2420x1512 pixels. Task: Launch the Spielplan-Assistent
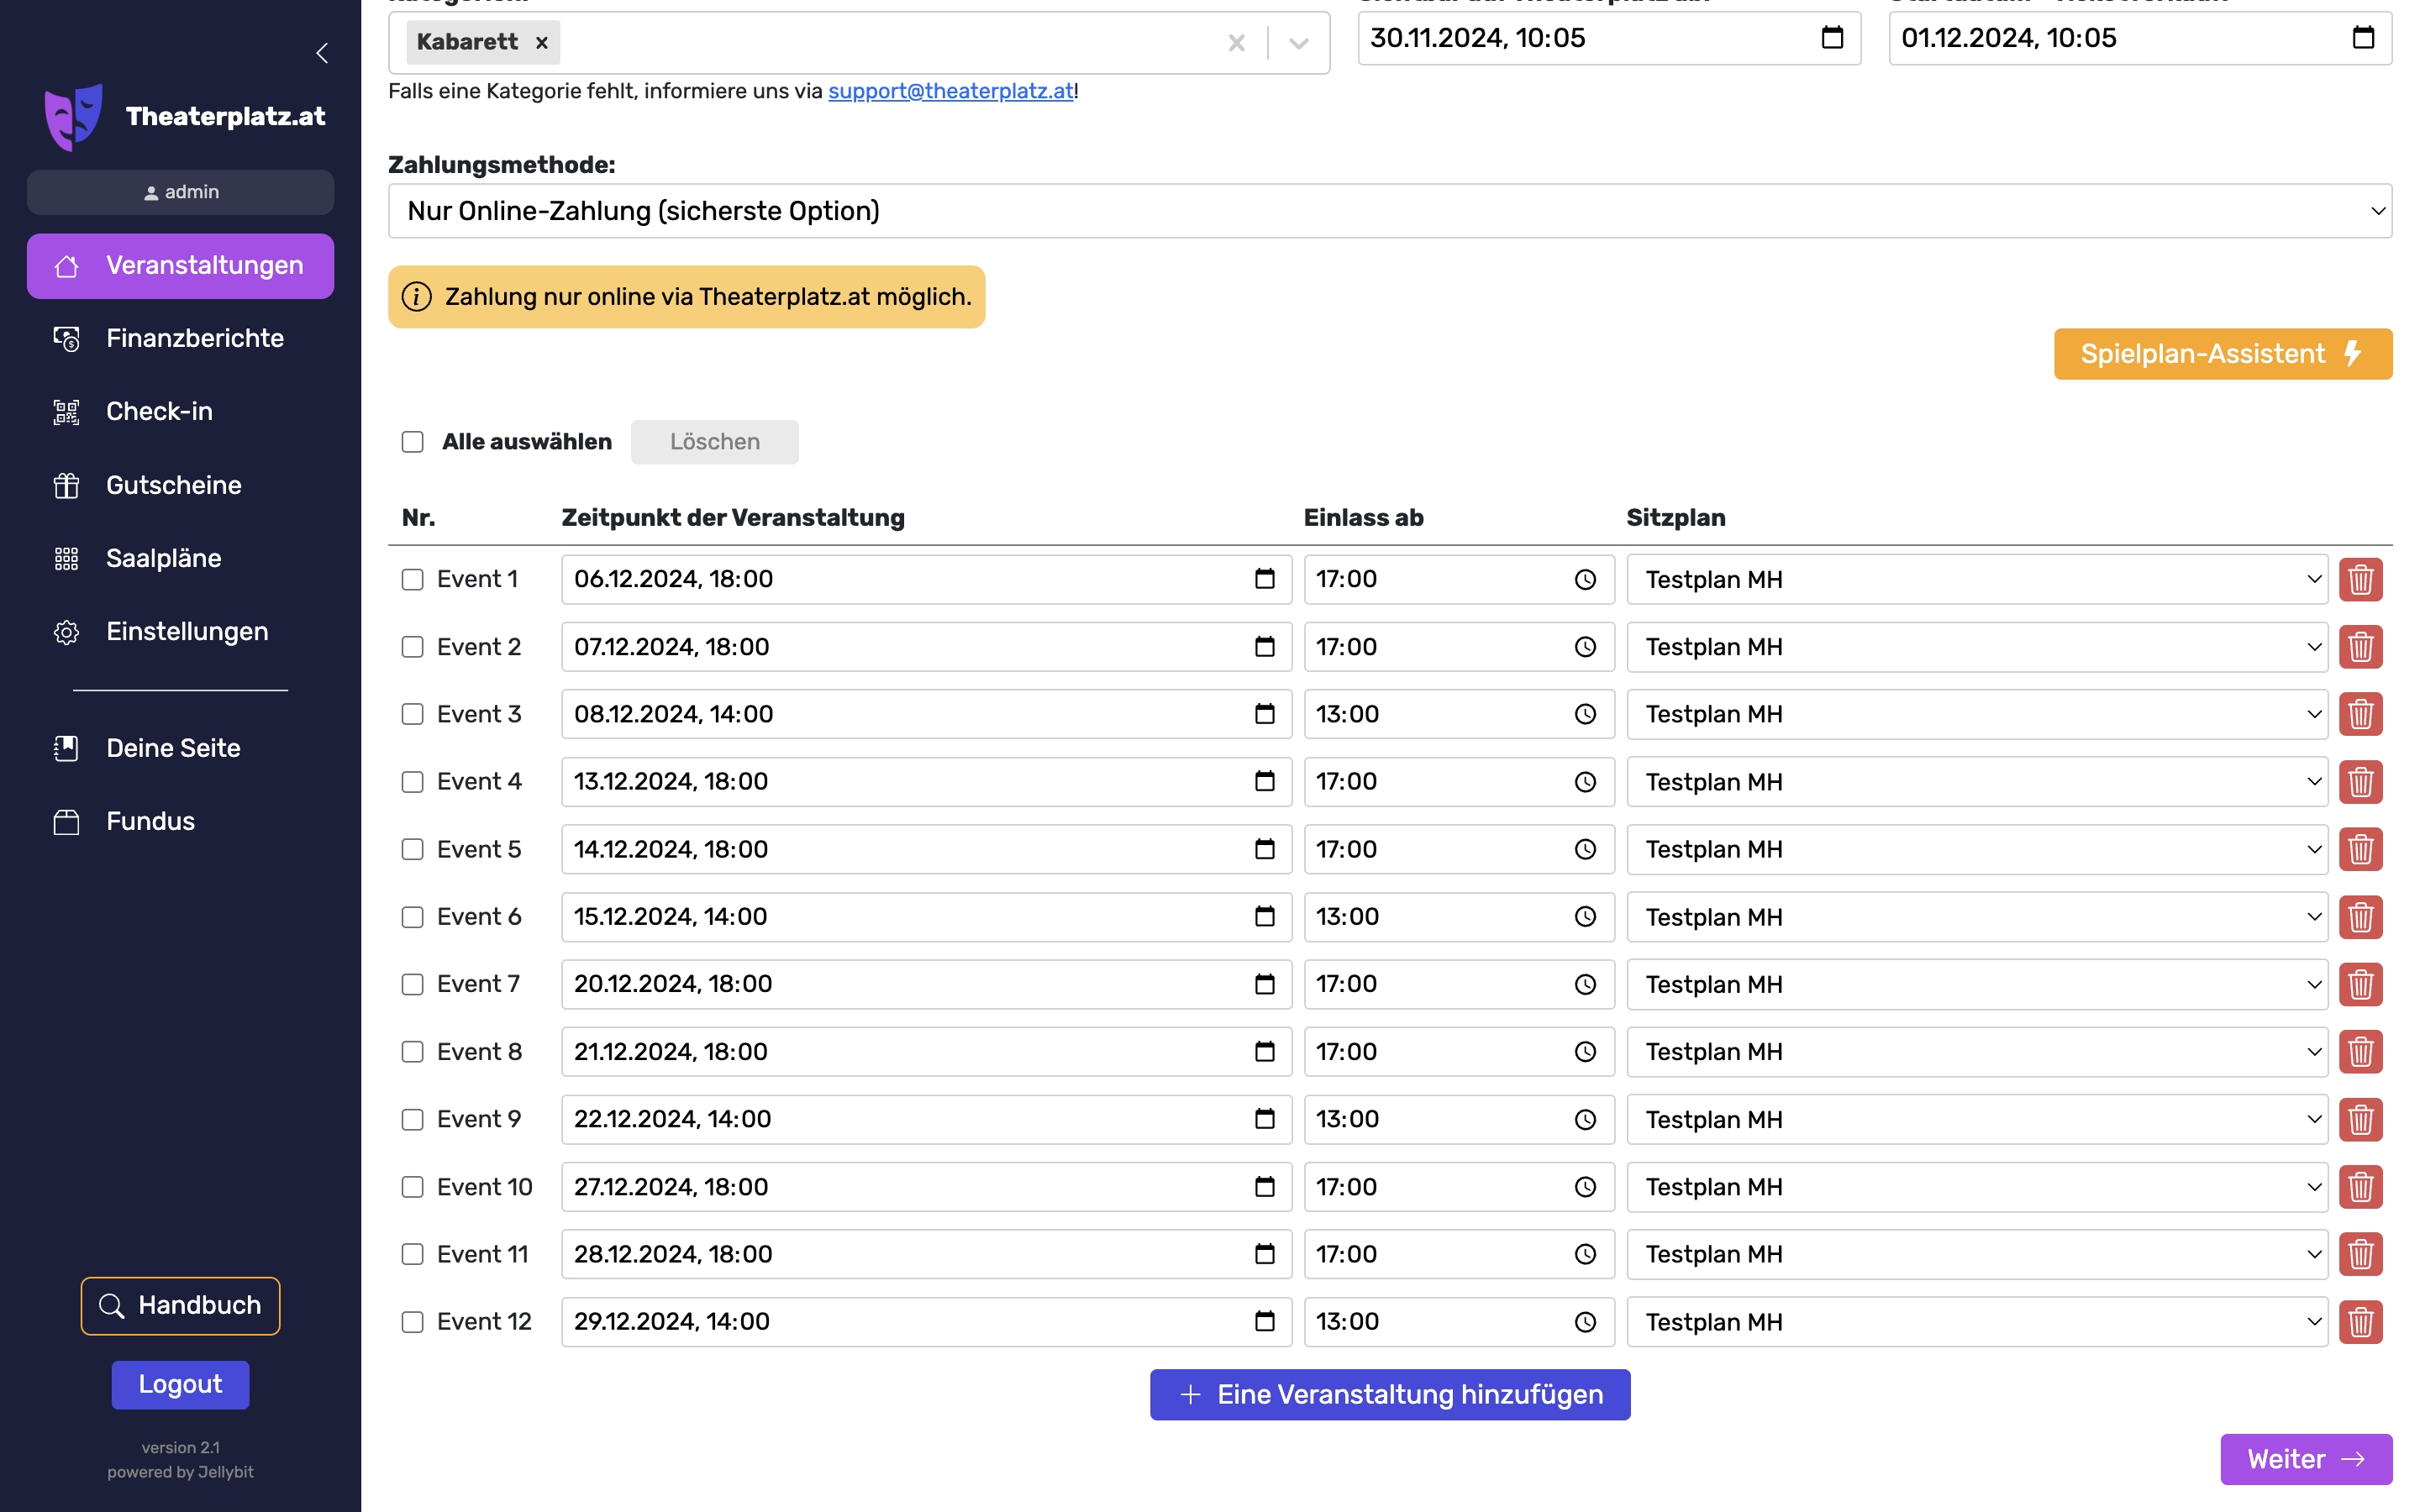(2222, 354)
